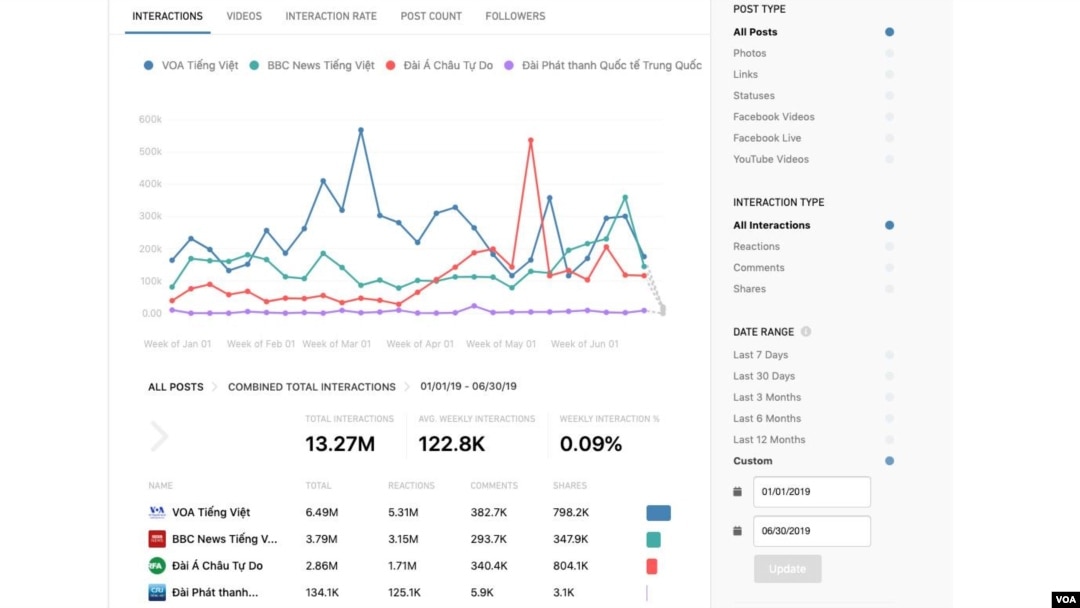Image resolution: width=1080 pixels, height=608 pixels.
Task: Toggle Đài Á Châu Tự Do legend dot
Action: click(391, 65)
